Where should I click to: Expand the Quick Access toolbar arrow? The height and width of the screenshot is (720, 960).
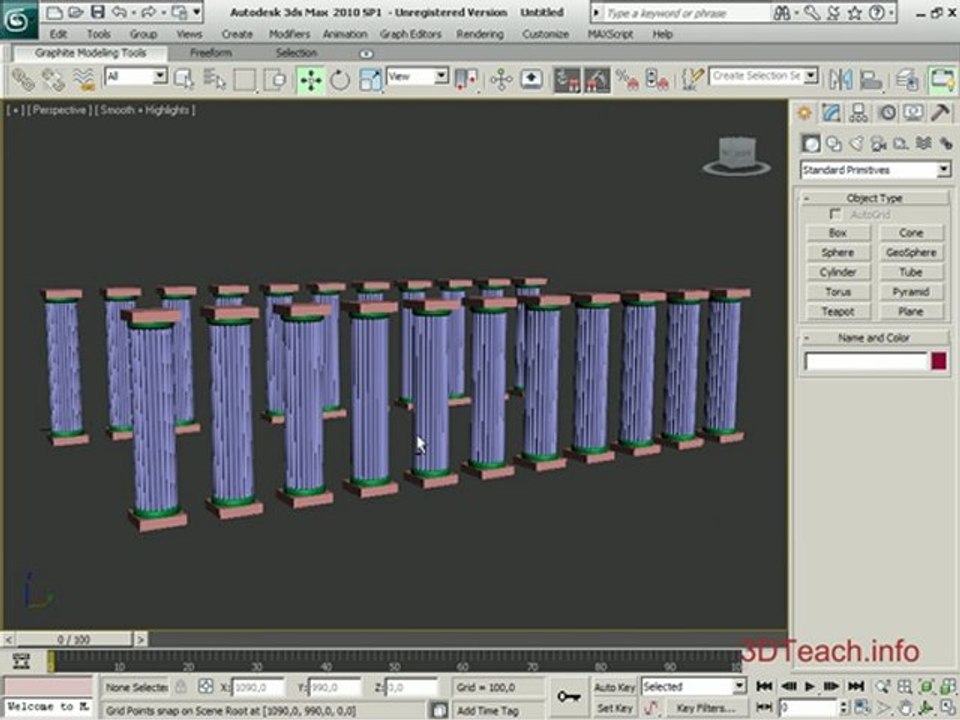(x=197, y=12)
